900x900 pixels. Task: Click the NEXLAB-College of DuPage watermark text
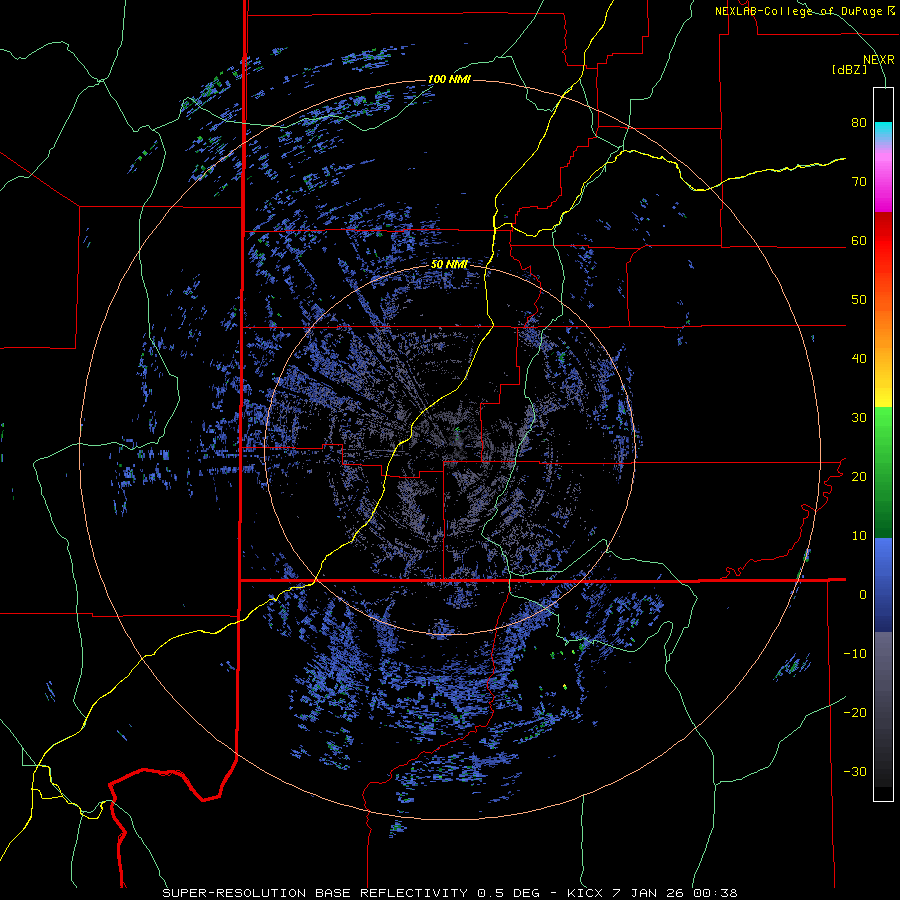click(x=804, y=11)
